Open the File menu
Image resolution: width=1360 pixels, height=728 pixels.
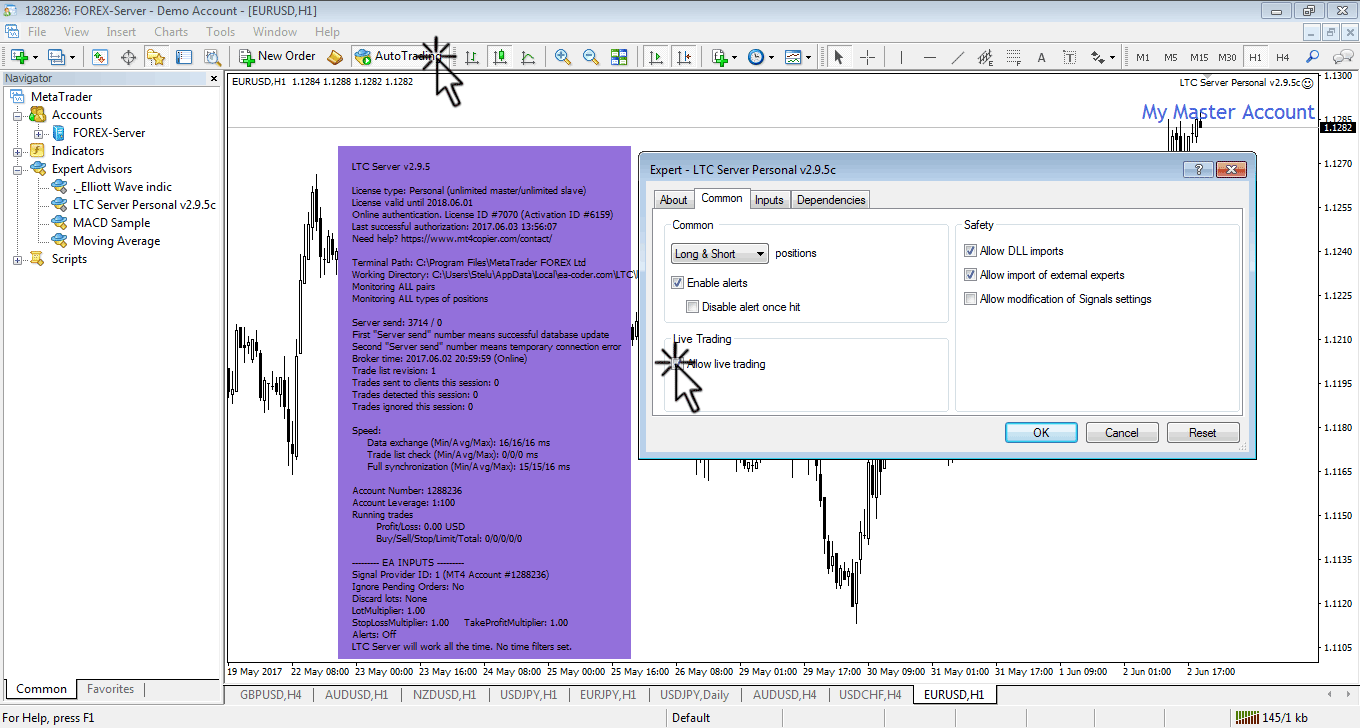click(37, 32)
